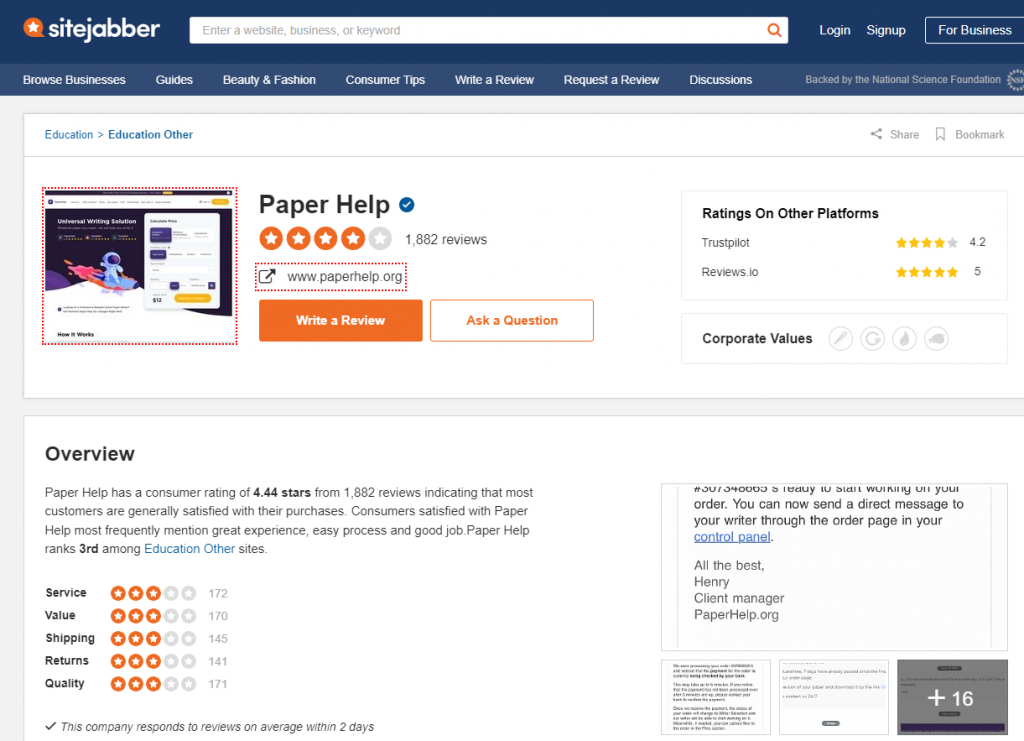Image resolution: width=1024 pixels, height=741 pixels.
Task: Select Write a Review in navigation bar
Action: [494, 80]
